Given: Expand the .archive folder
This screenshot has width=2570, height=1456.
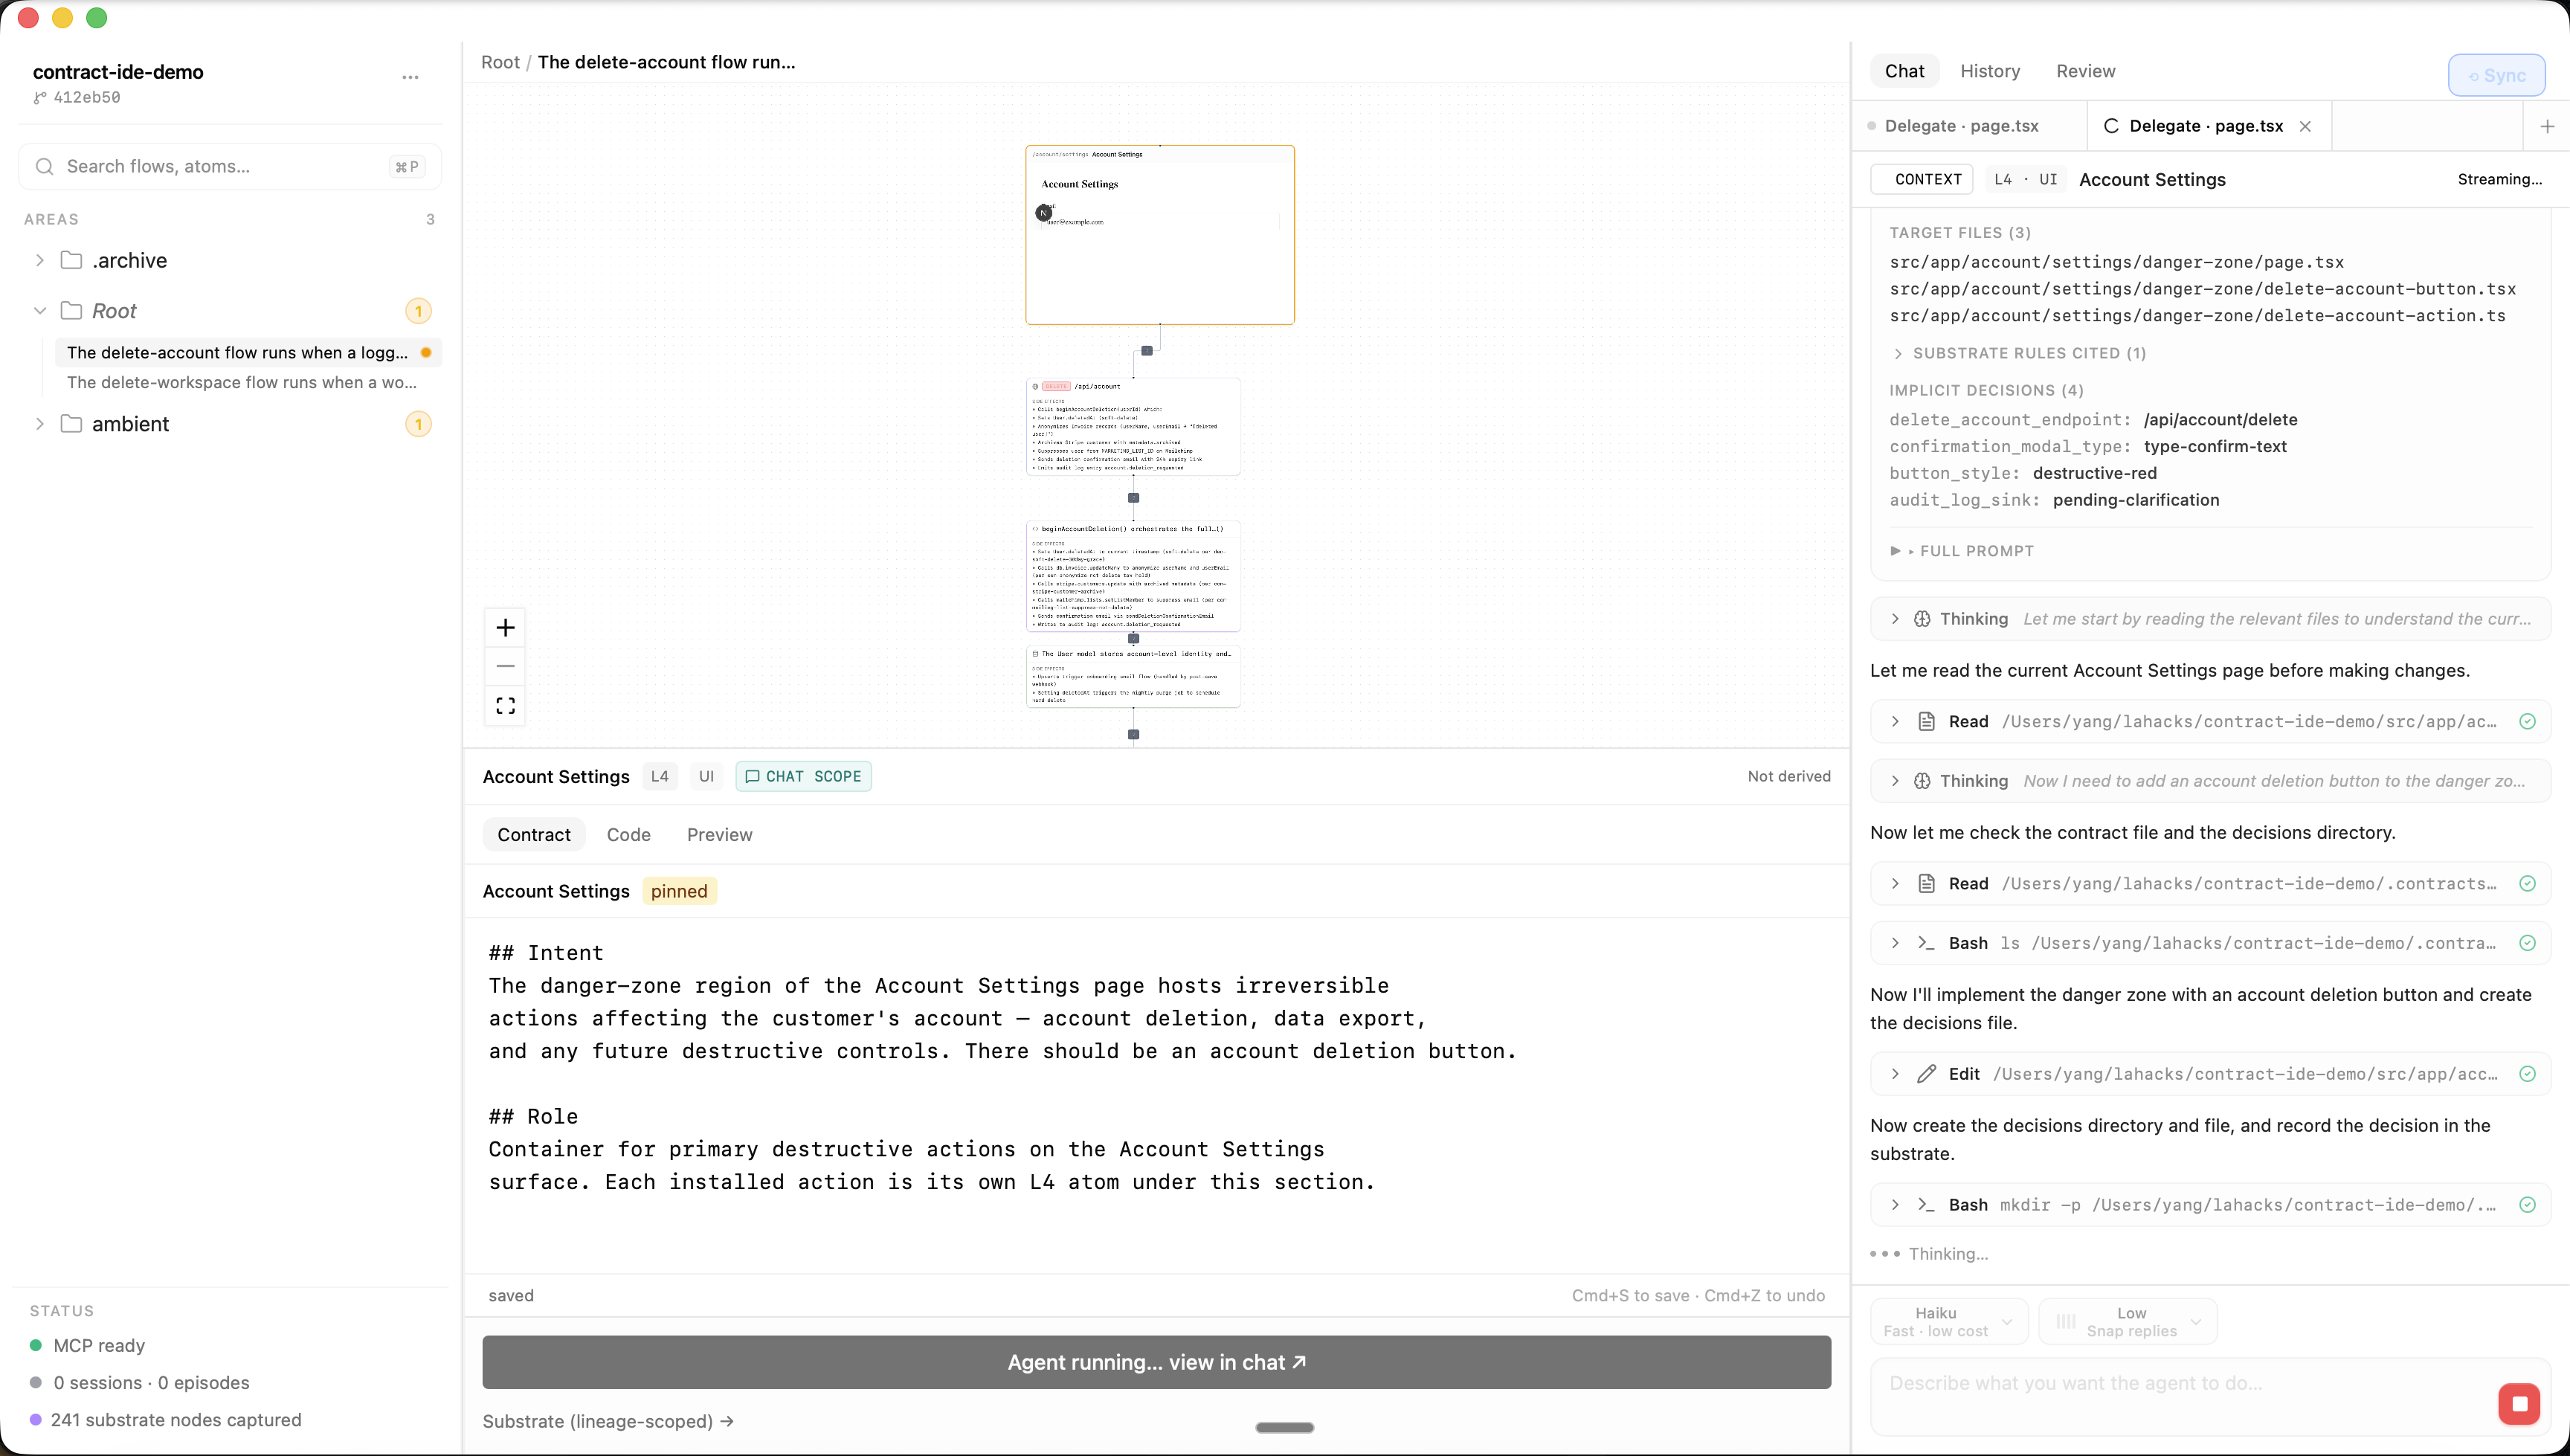Looking at the screenshot, I should (40, 260).
